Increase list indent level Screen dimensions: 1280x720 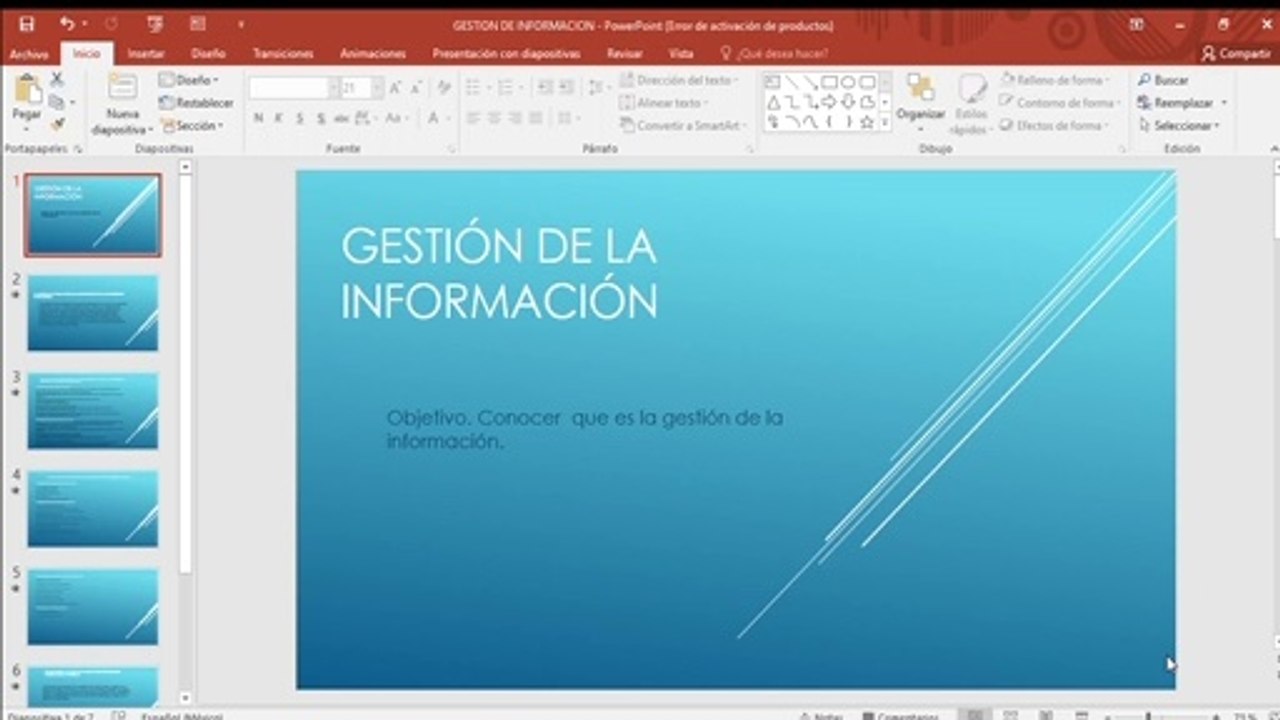click(568, 88)
